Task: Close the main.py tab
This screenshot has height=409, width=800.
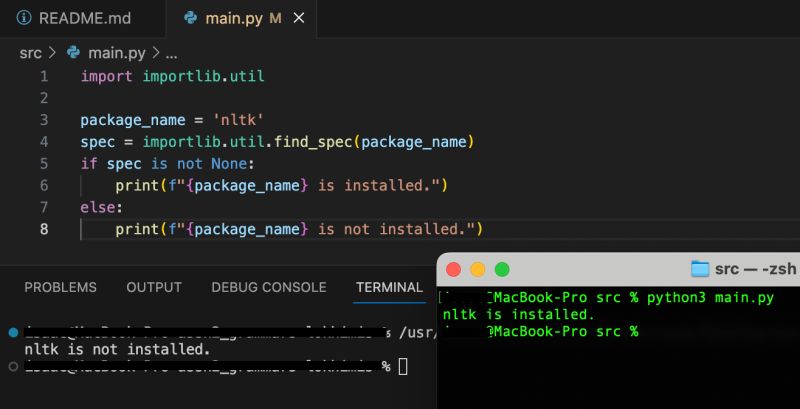Action: point(299,19)
